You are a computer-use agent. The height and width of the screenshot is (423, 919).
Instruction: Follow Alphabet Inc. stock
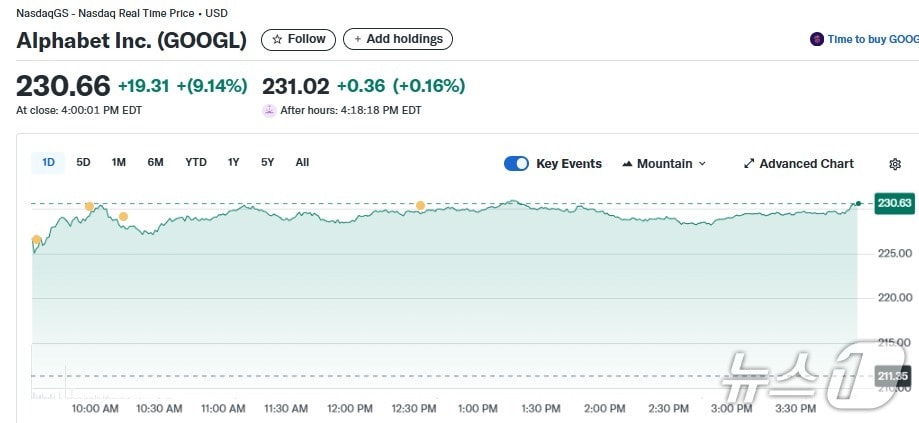coord(298,39)
